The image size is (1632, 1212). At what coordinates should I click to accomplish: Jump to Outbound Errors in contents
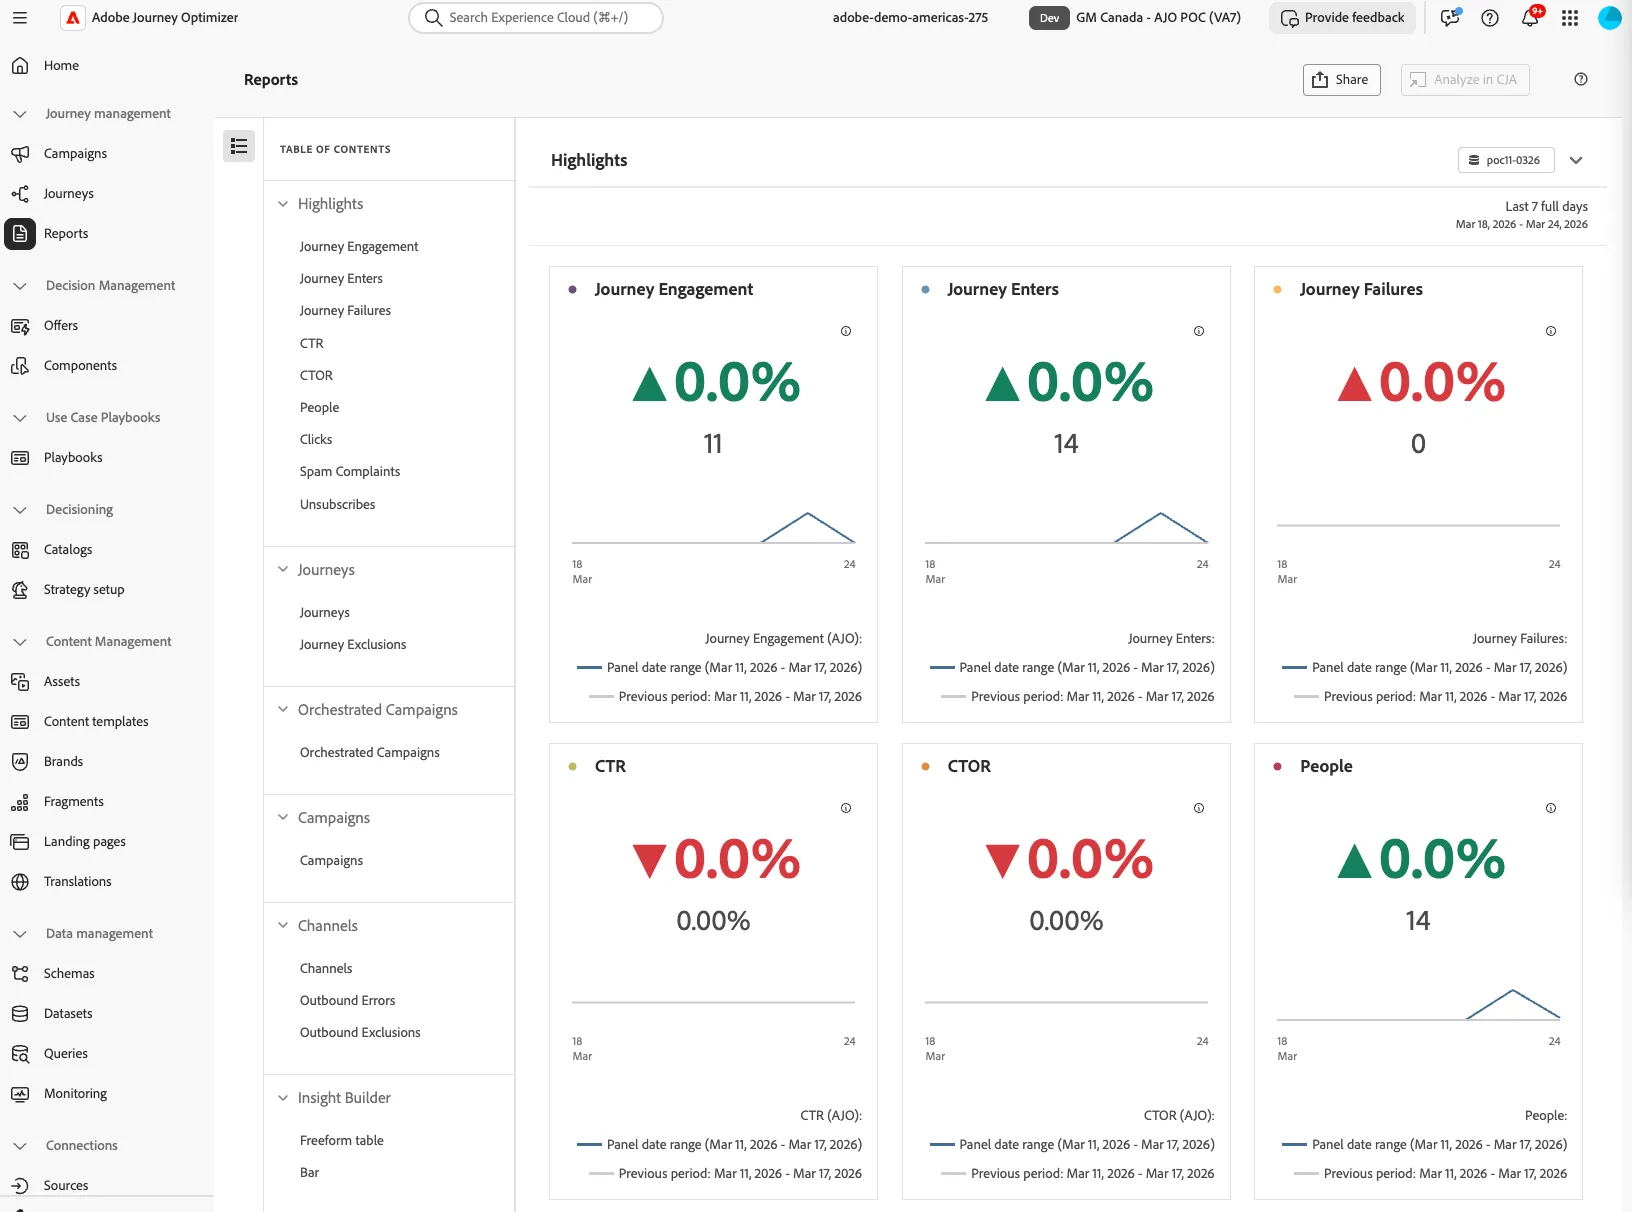click(x=347, y=1001)
